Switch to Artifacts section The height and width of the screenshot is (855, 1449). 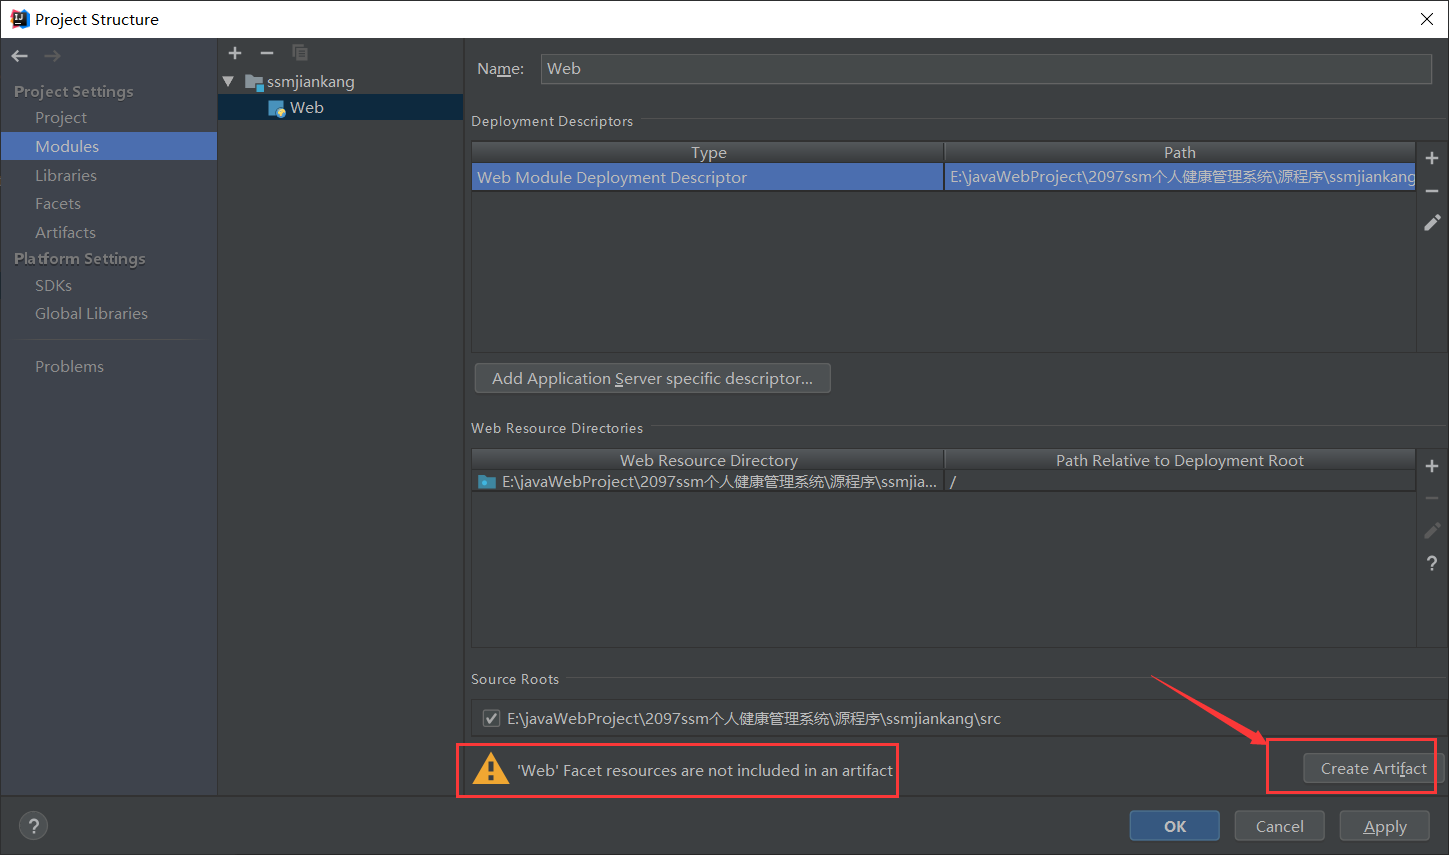65,232
